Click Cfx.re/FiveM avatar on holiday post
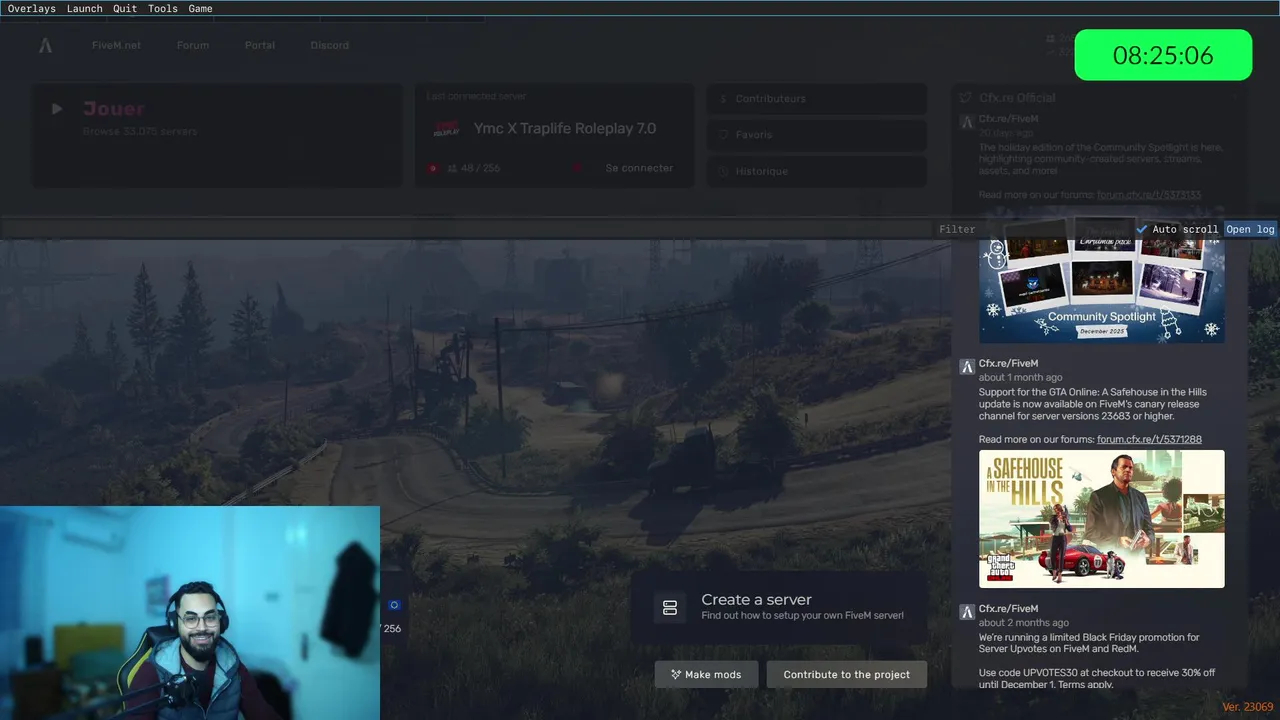1280x720 pixels. point(967,122)
